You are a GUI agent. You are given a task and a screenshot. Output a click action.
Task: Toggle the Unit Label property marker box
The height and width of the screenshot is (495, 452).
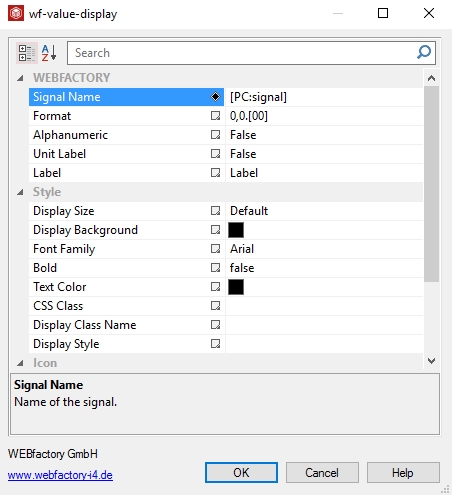215,154
